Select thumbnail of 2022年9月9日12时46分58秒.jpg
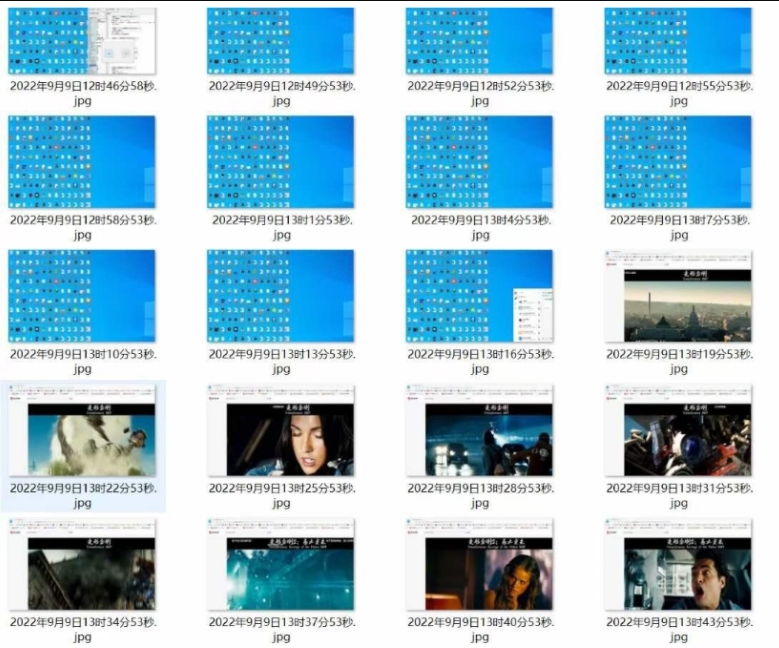This screenshot has height=648, width=779. tap(82, 41)
